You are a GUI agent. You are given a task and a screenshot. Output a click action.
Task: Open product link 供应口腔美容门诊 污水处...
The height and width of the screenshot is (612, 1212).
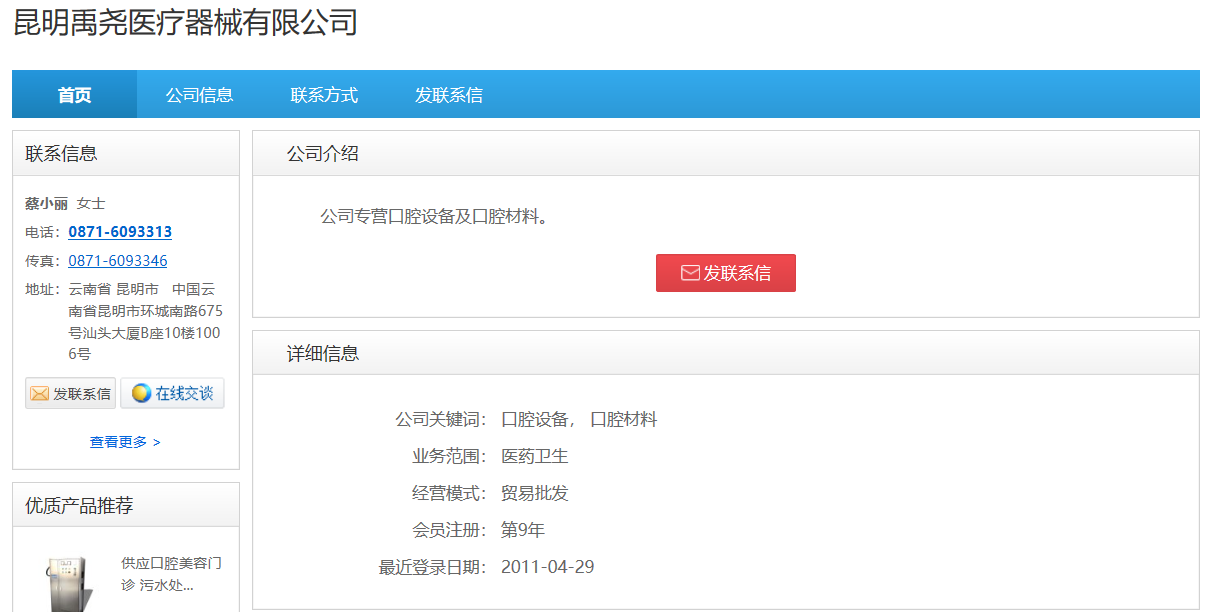171,574
